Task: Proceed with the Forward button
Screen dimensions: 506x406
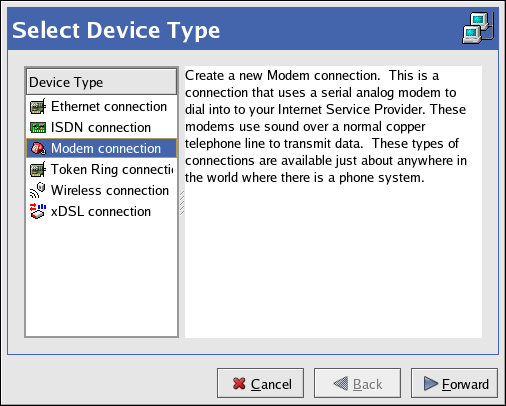Action: coord(454,383)
